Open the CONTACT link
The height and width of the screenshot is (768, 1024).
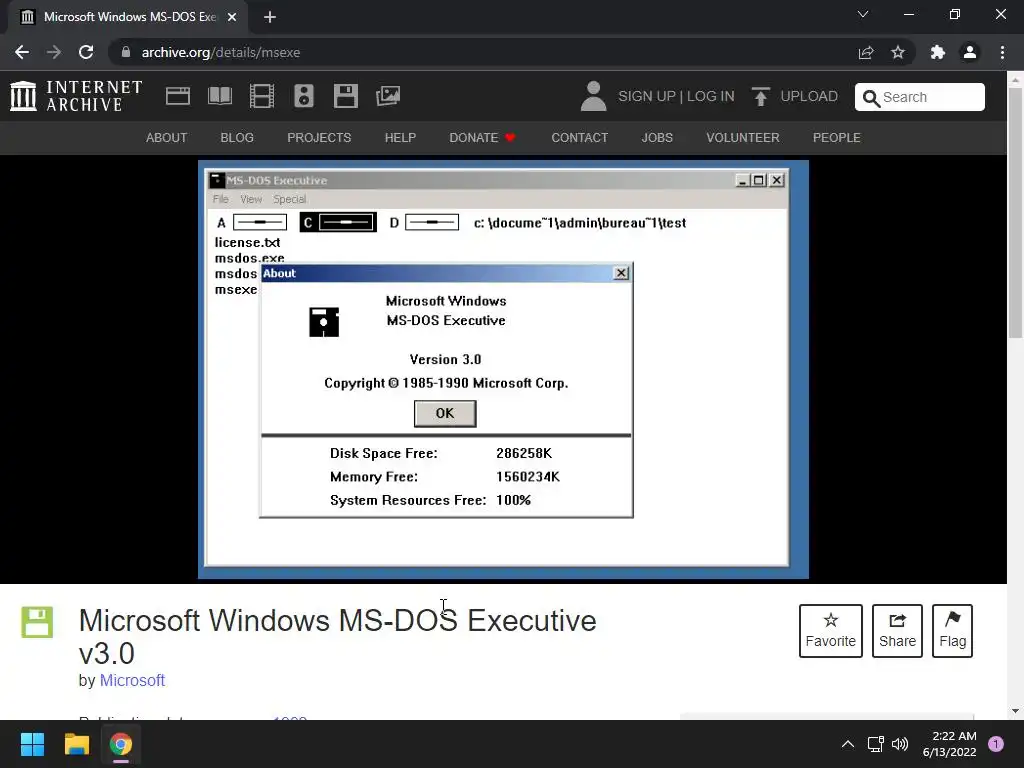pos(579,138)
